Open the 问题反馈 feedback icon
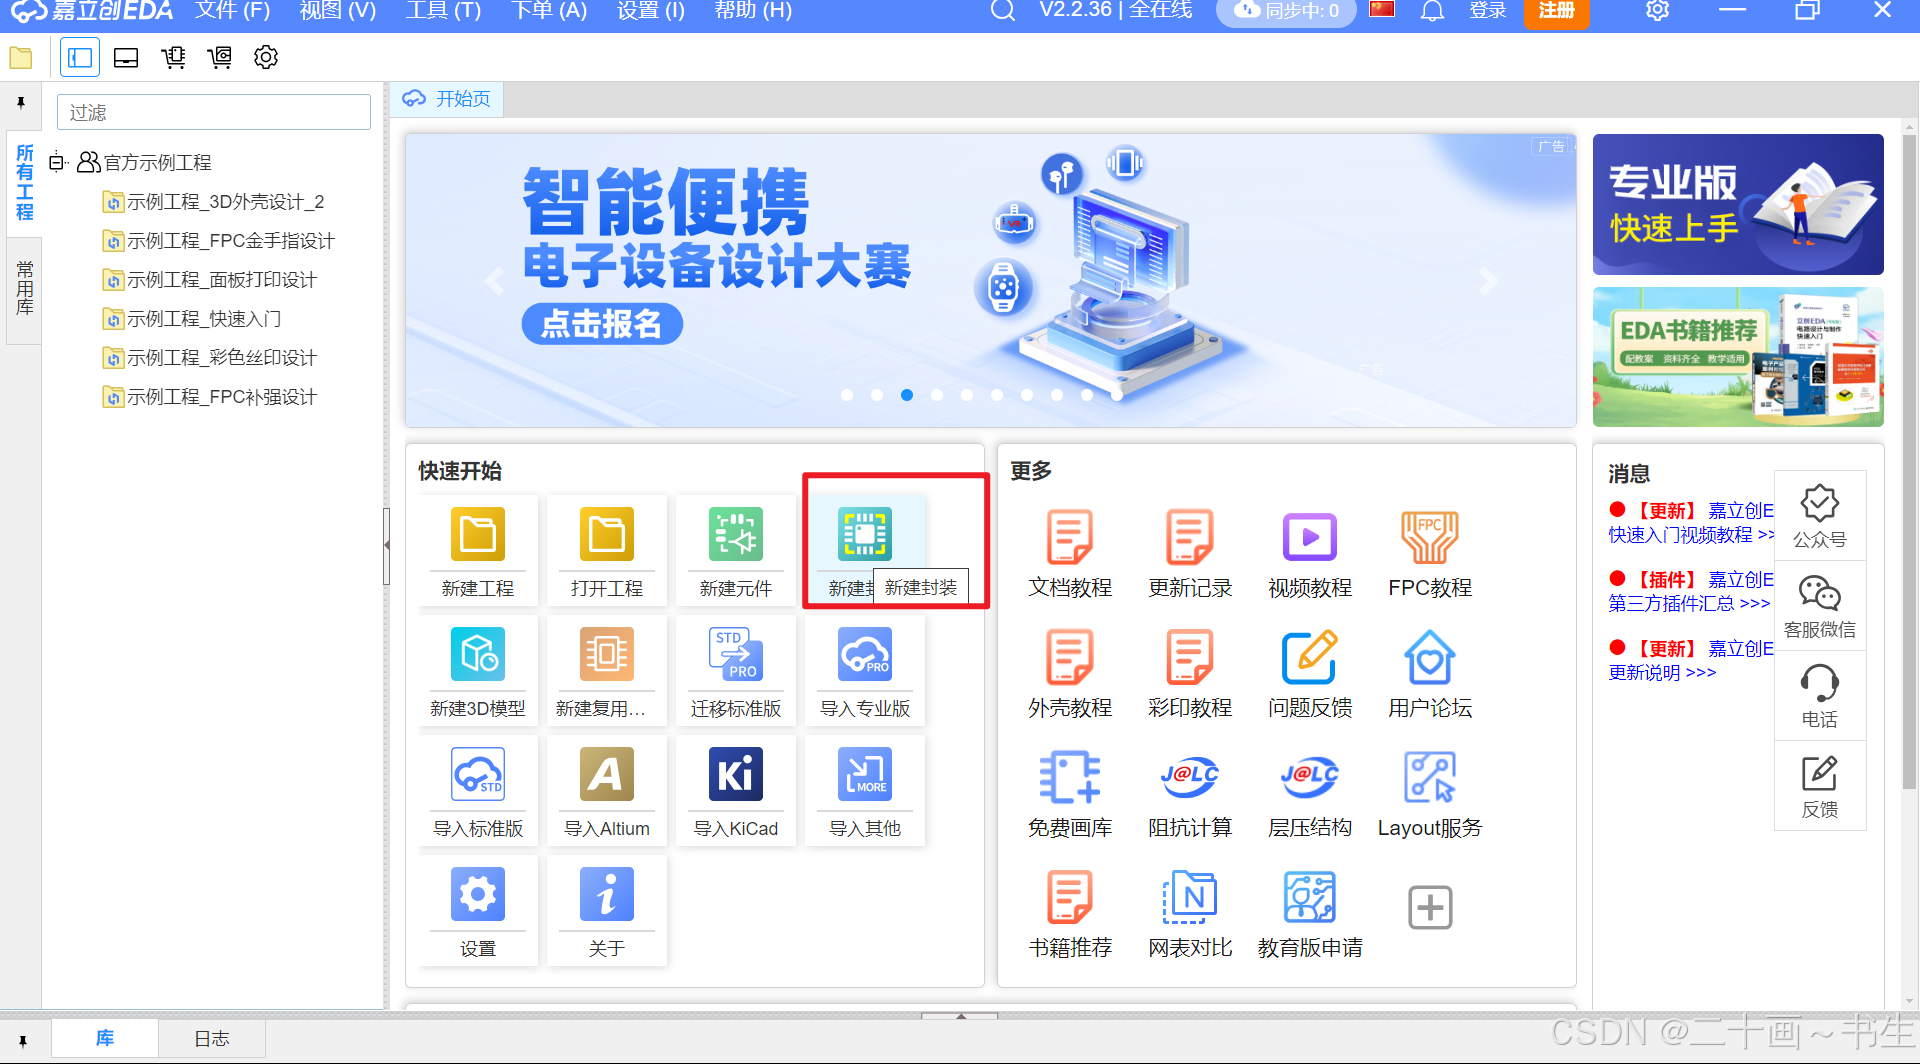This screenshot has height=1064, width=1920. [1310, 657]
